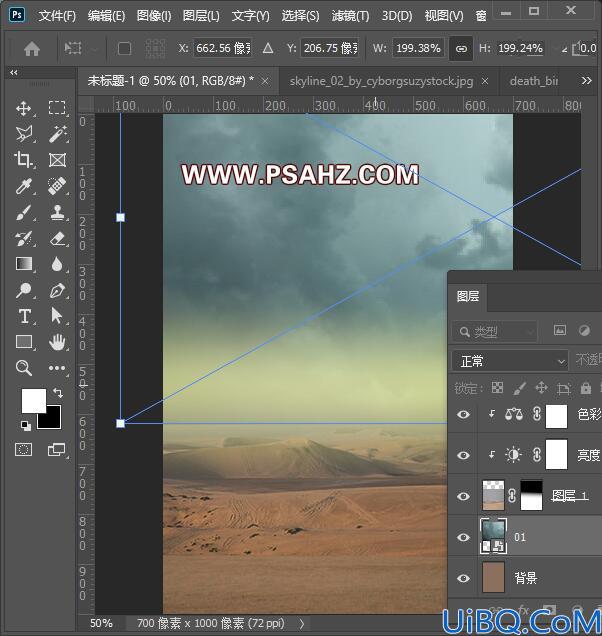Screen dimensions: 602x636
Task: Select the Frame tool
Action: tap(57, 160)
